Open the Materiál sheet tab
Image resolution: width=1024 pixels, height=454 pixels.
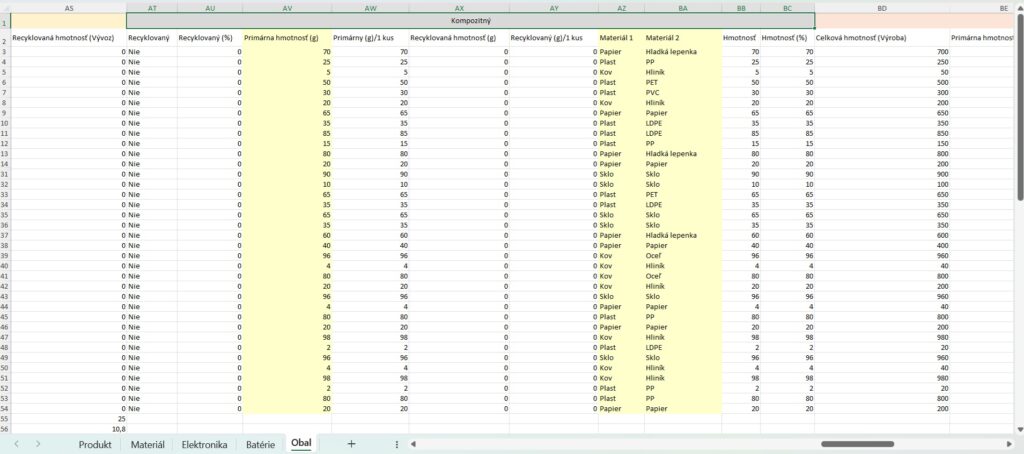(x=148, y=444)
